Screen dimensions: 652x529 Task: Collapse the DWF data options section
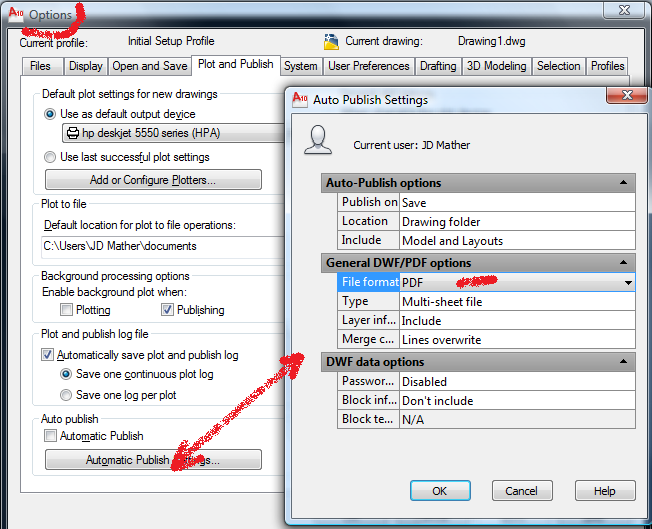pyautogui.click(x=623, y=361)
